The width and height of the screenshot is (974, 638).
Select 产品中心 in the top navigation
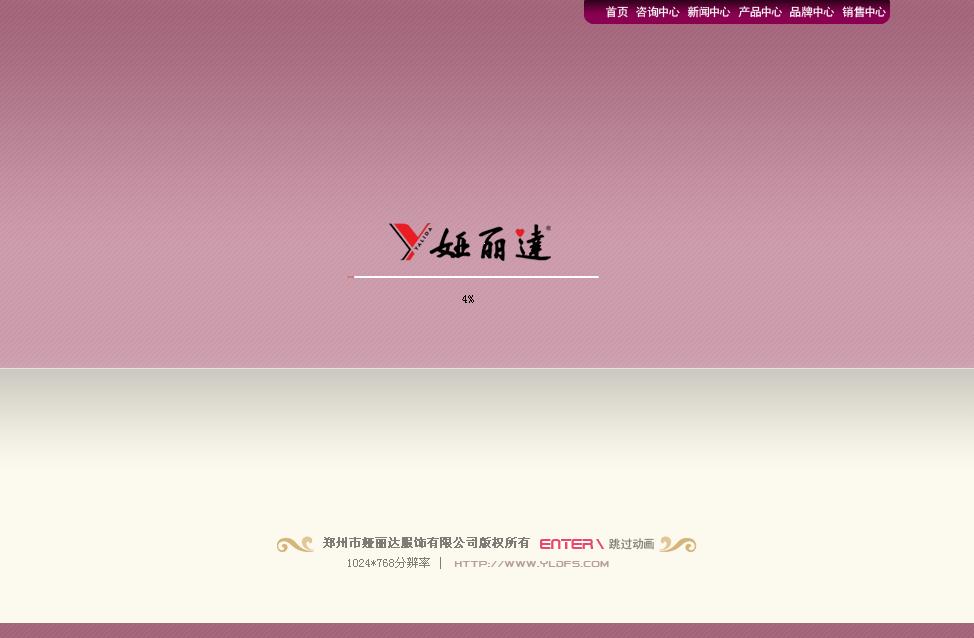pyautogui.click(x=760, y=12)
